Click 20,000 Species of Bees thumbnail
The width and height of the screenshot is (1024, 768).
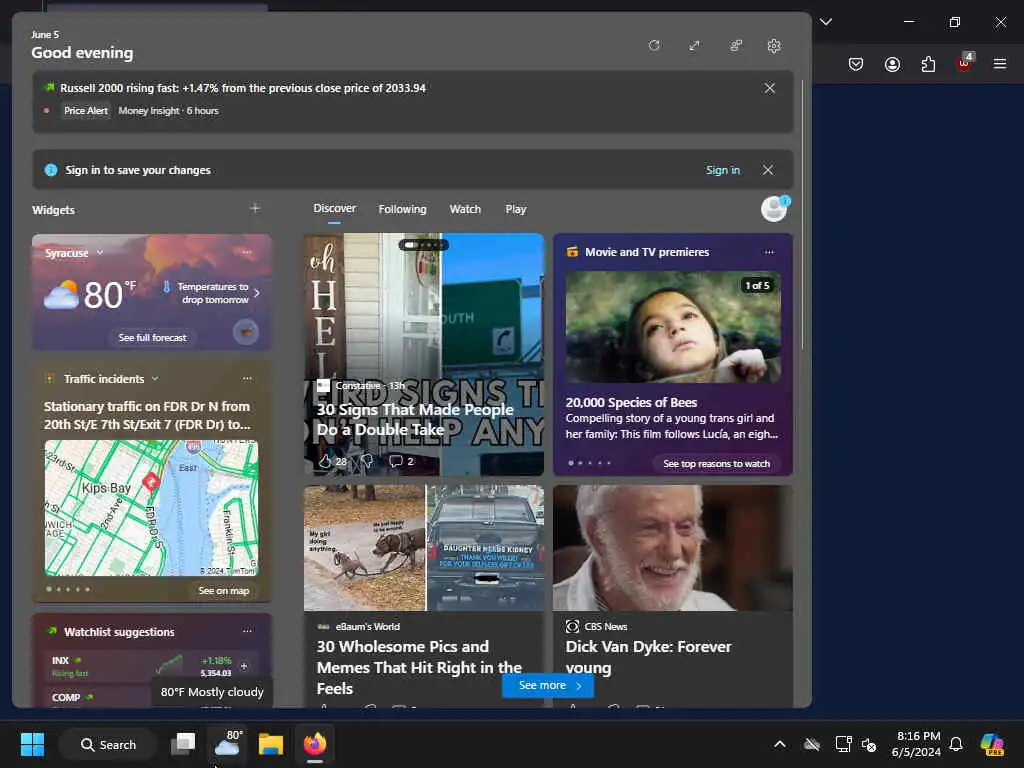[x=673, y=327]
